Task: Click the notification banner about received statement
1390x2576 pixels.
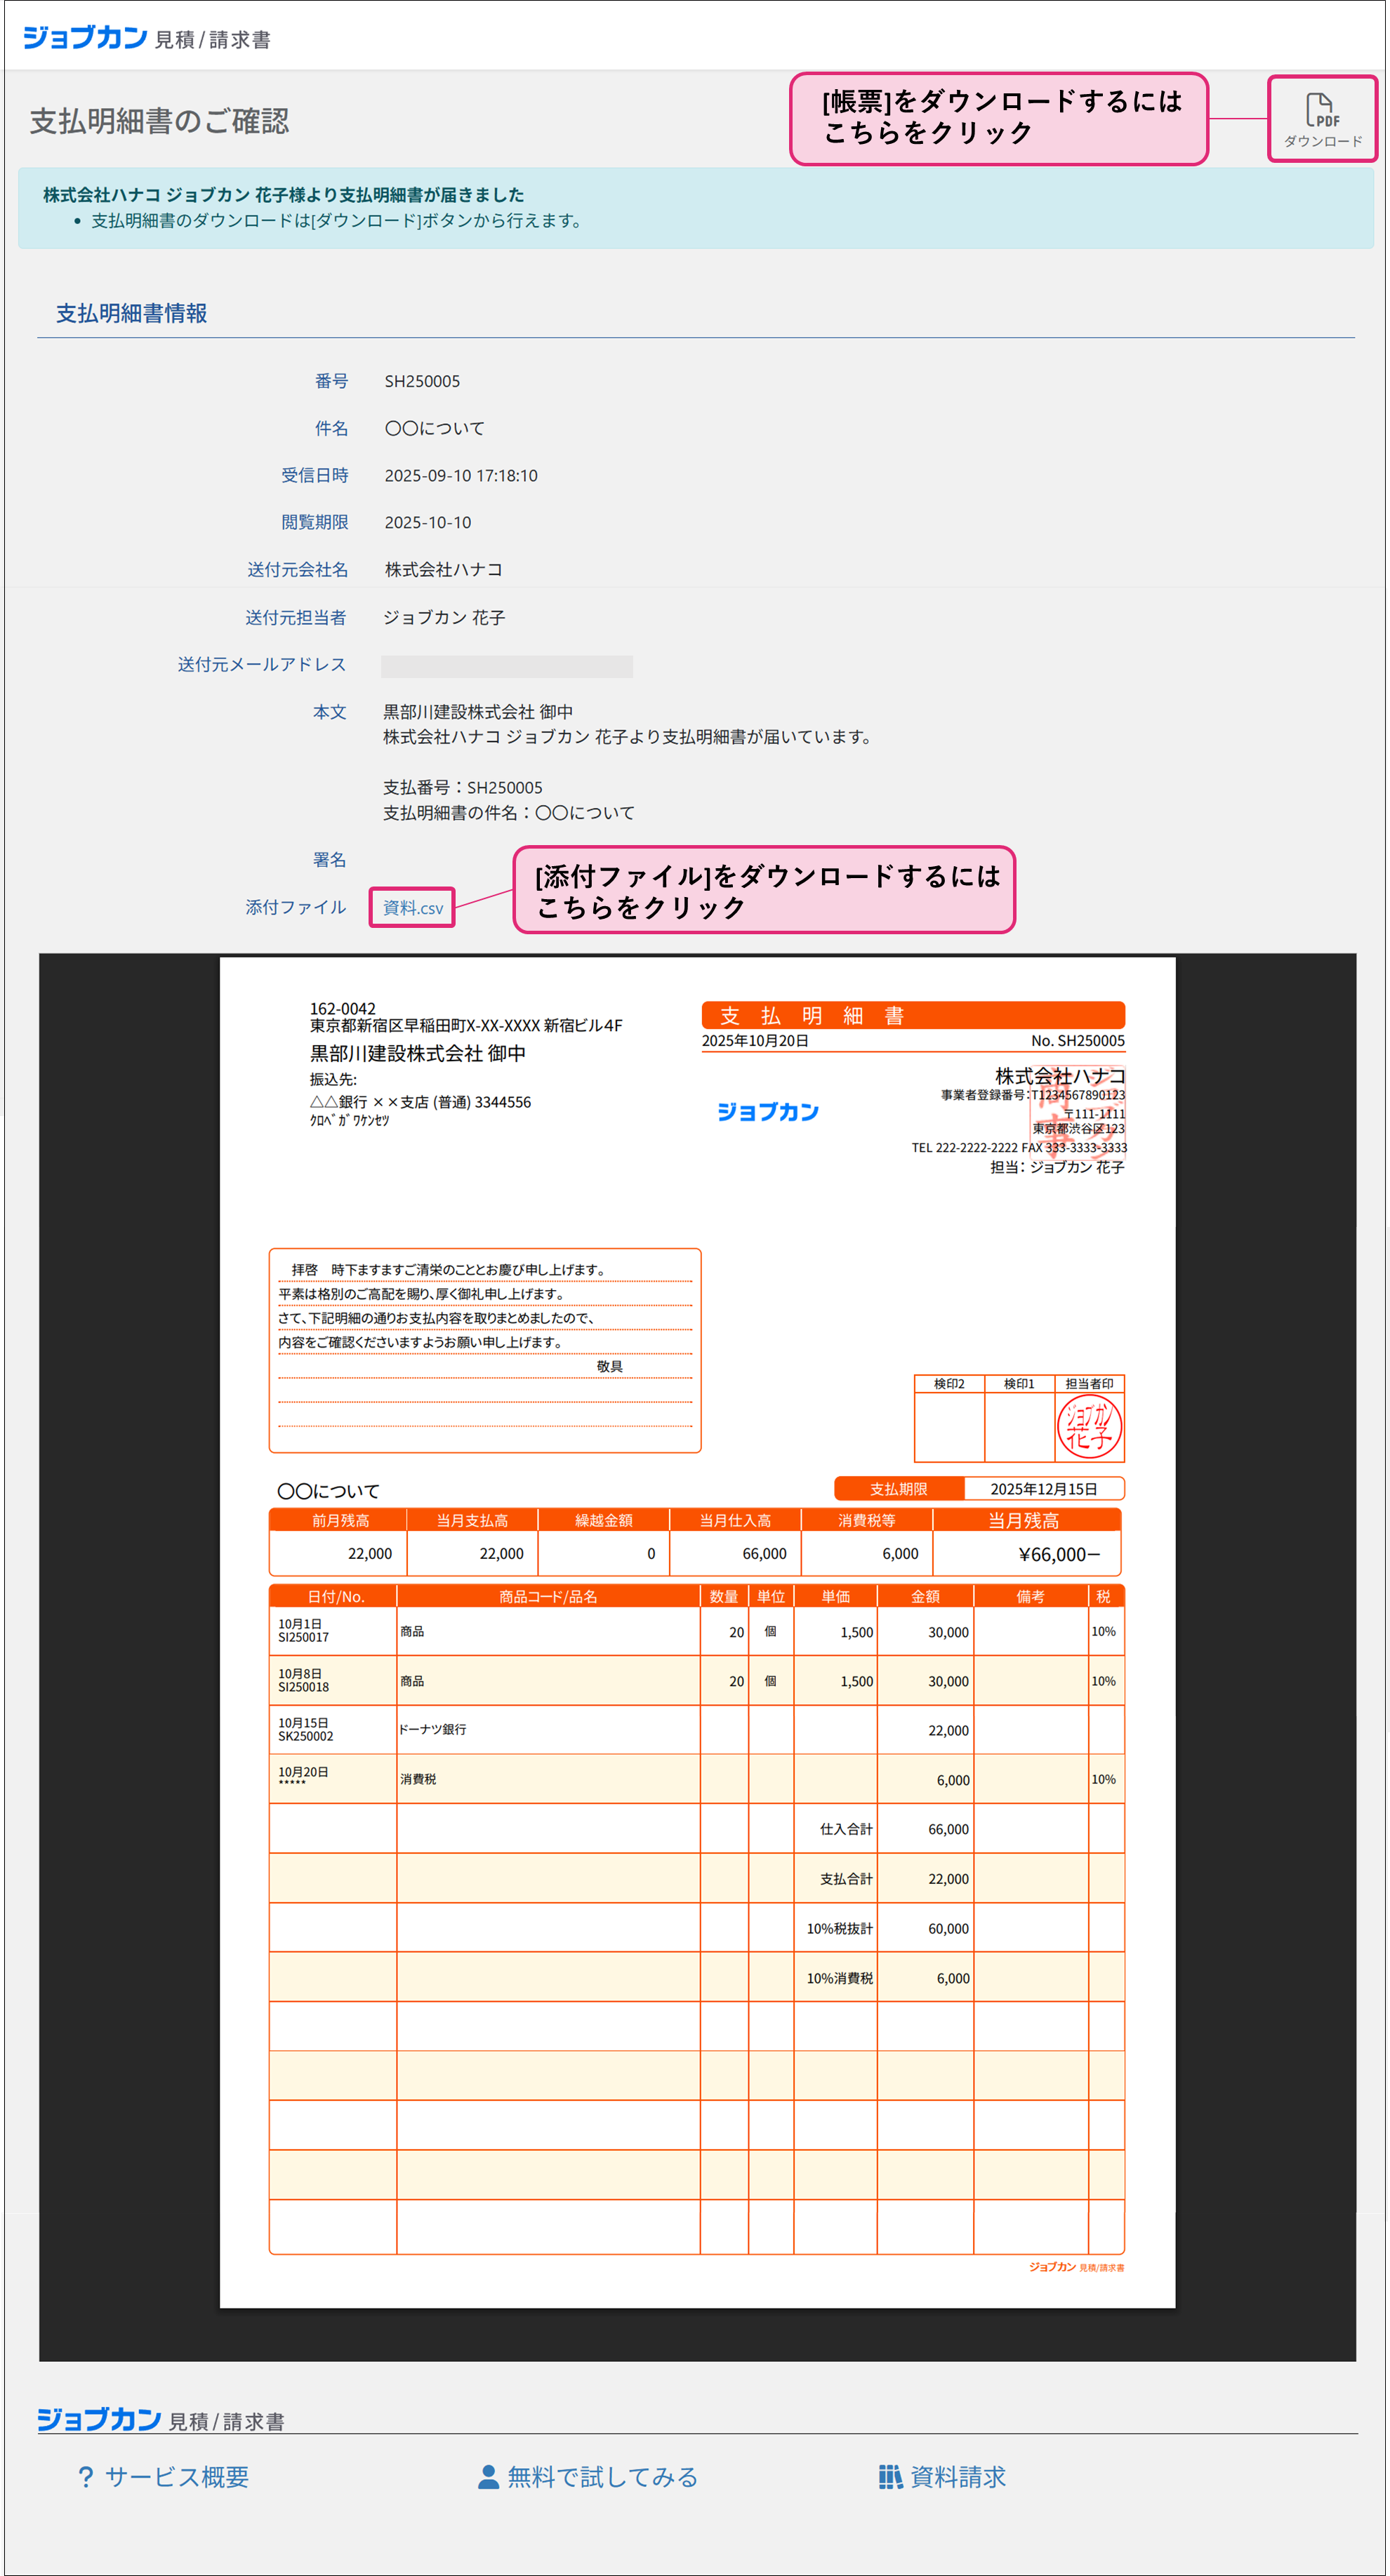Action: point(695,208)
